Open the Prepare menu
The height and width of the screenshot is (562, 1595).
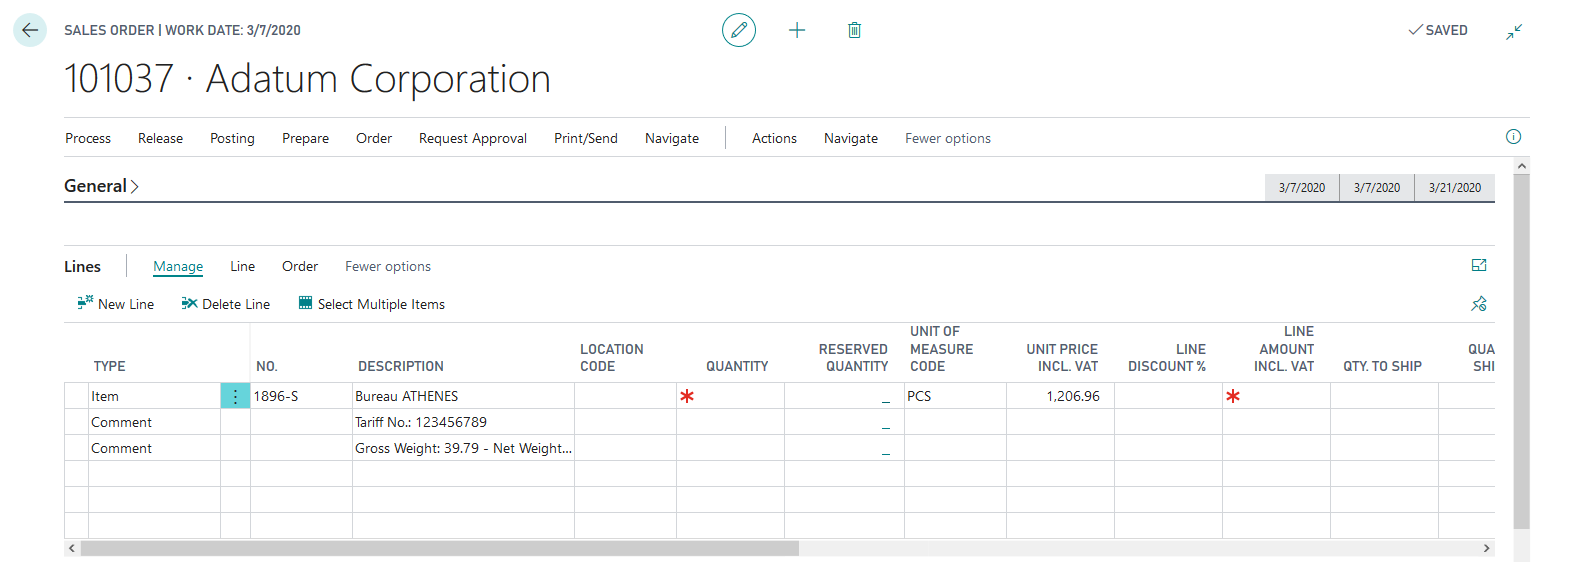pos(305,138)
